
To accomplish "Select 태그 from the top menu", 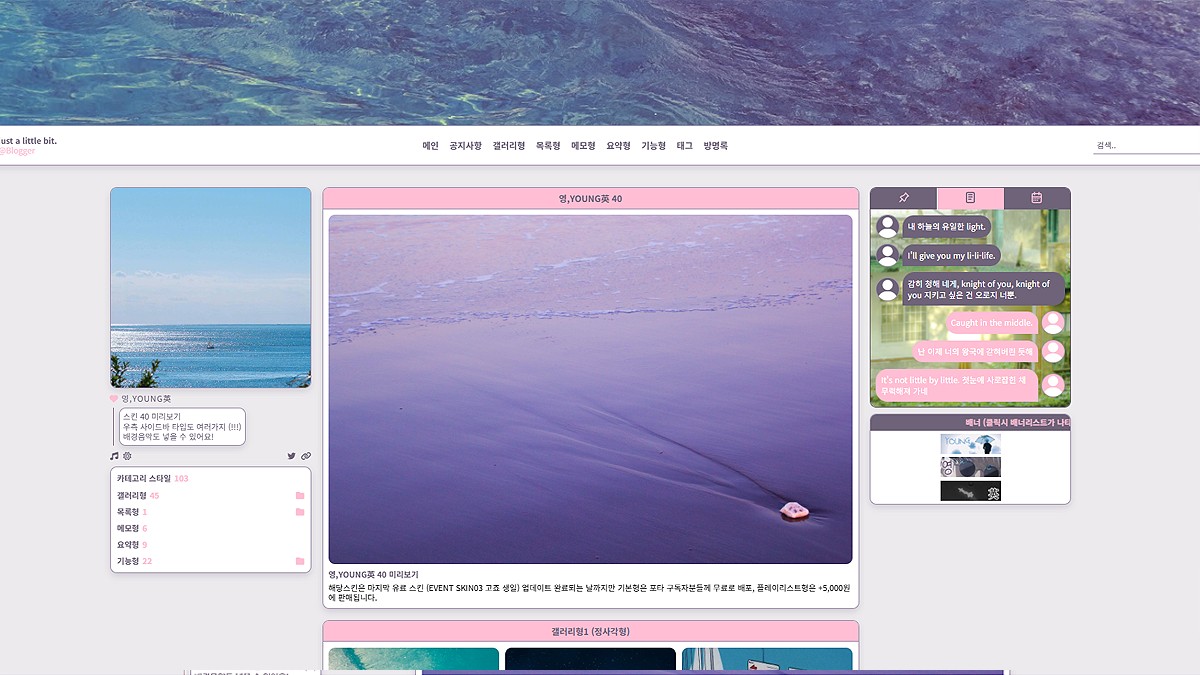I will 684,146.
